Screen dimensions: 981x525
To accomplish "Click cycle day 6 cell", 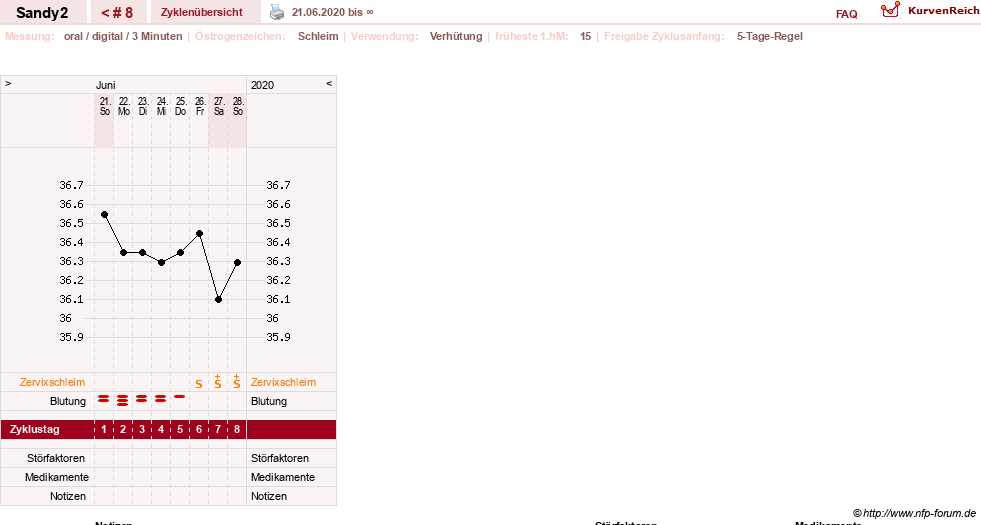I will [x=199, y=430].
